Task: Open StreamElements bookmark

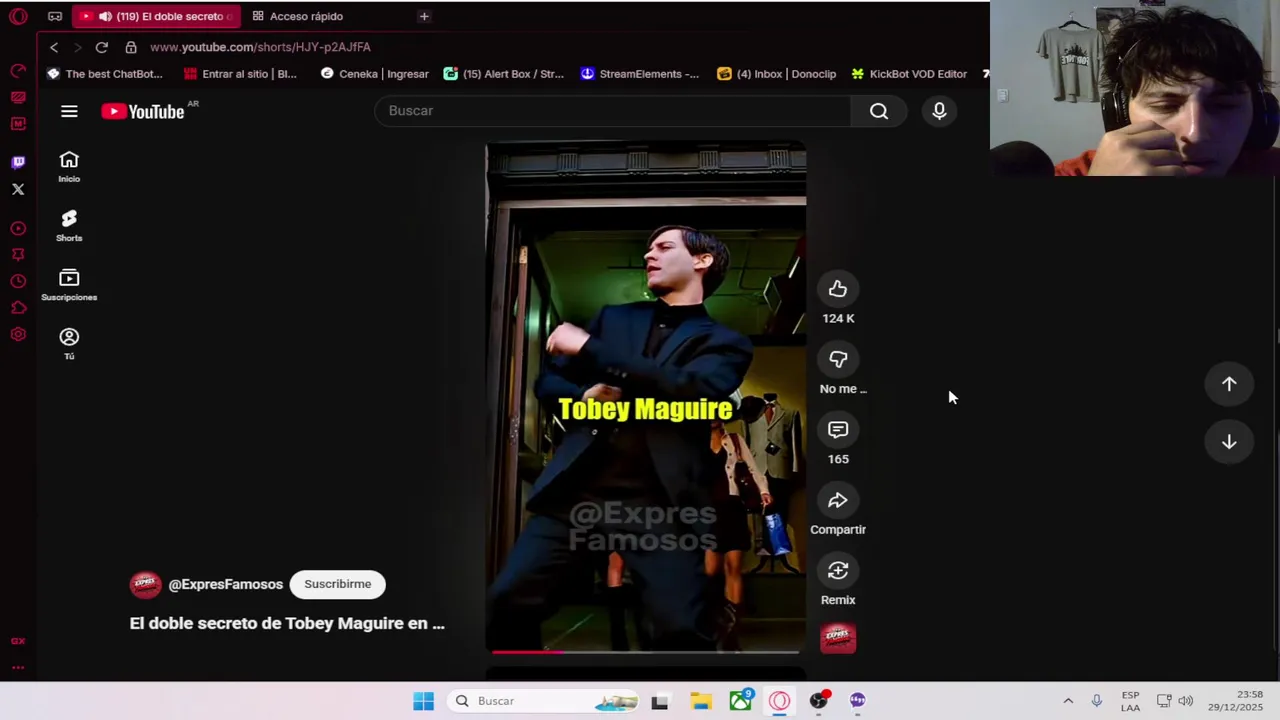Action: pyautogui.click(x=640, y=74)
